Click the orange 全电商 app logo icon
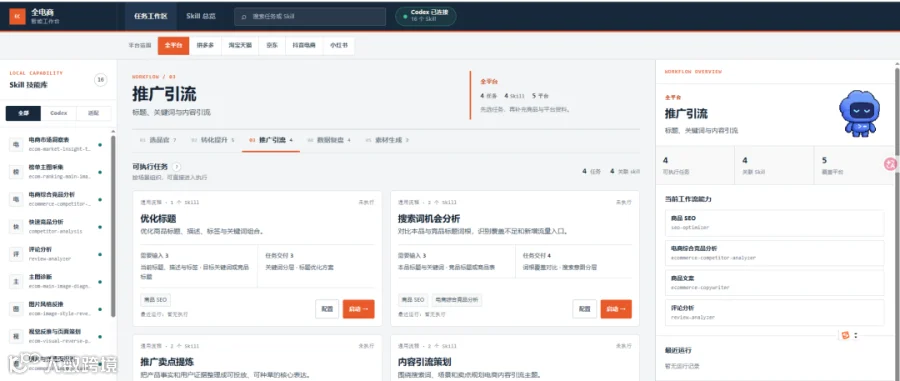The height and width of the screenshot is (381, 900). tap(17, 16)
